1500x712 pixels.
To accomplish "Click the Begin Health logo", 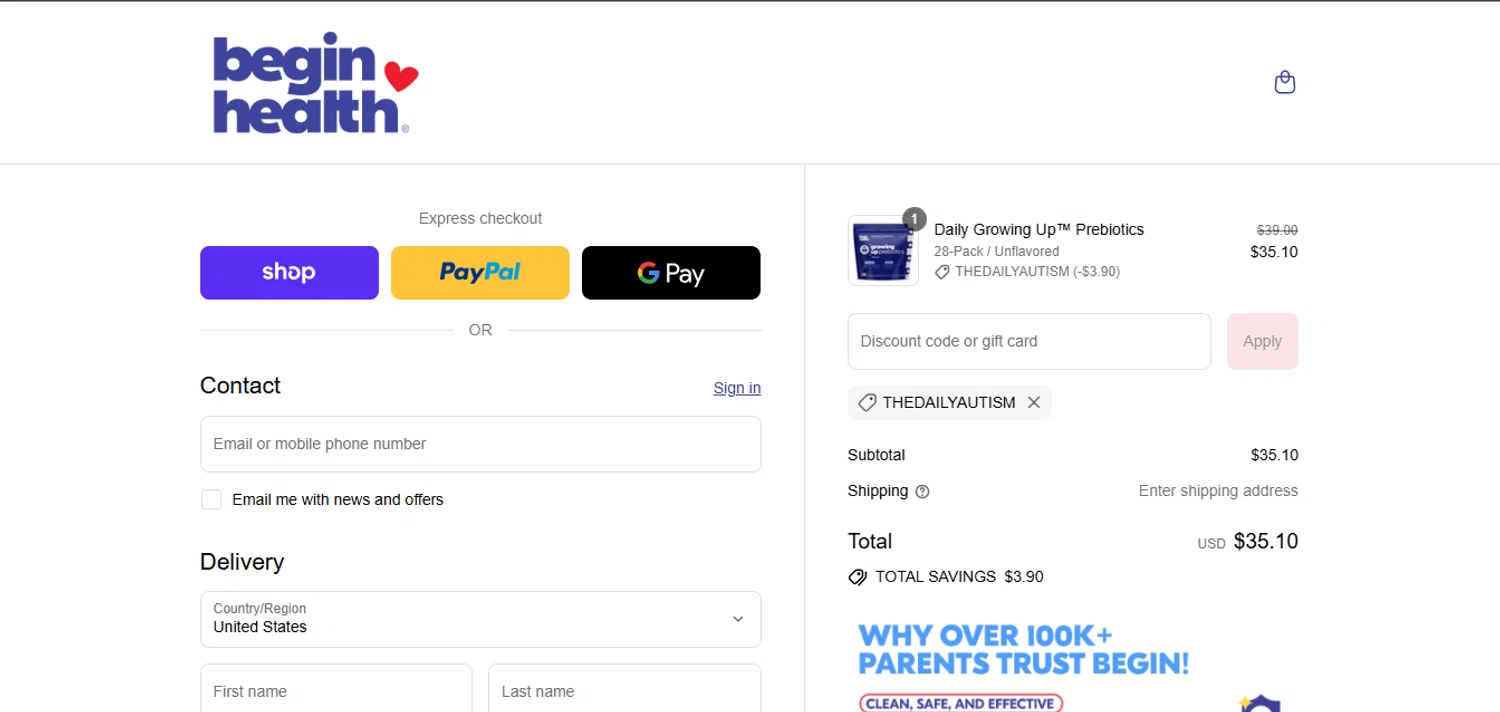I will click(x=315, y=85).
